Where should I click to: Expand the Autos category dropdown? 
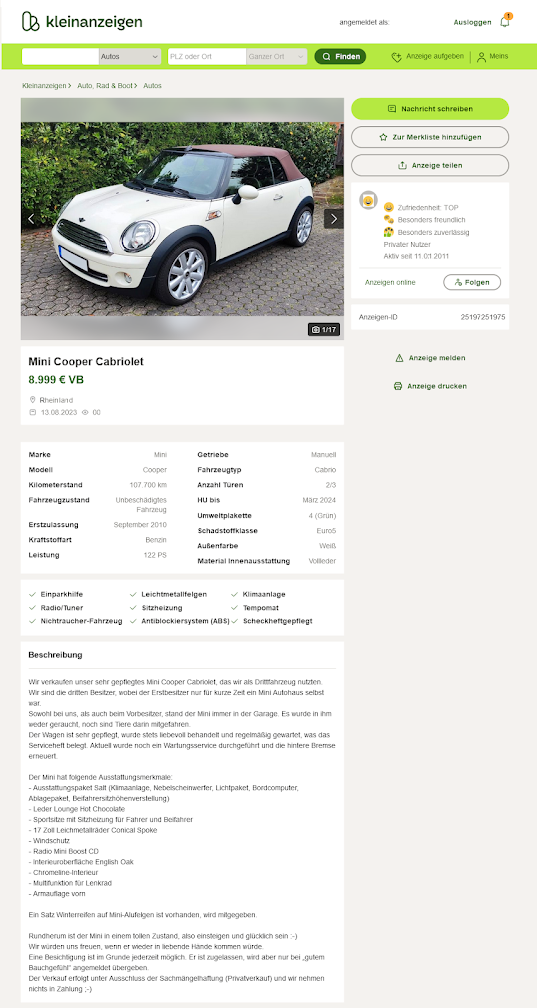pos(130,57)
